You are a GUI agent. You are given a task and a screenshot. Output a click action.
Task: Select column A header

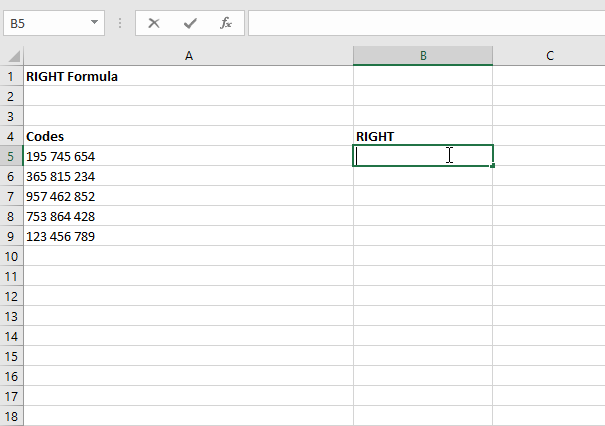tap(189, 56)
